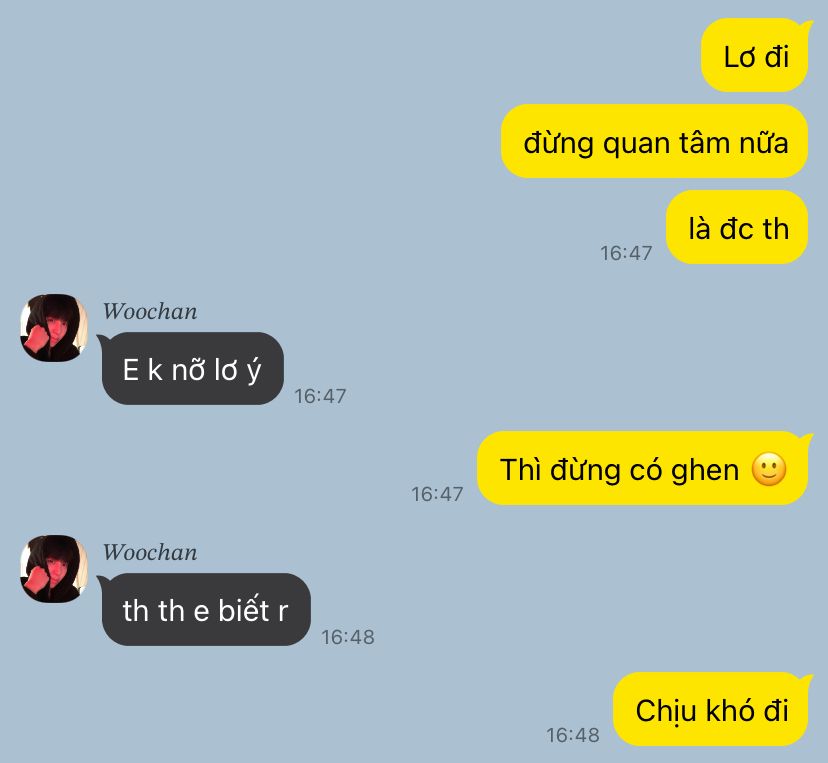The width and height of the screenshot is (828, 763).
Task: Select the 'là đc th' message bubble
Action: click(x=737, y=227)
